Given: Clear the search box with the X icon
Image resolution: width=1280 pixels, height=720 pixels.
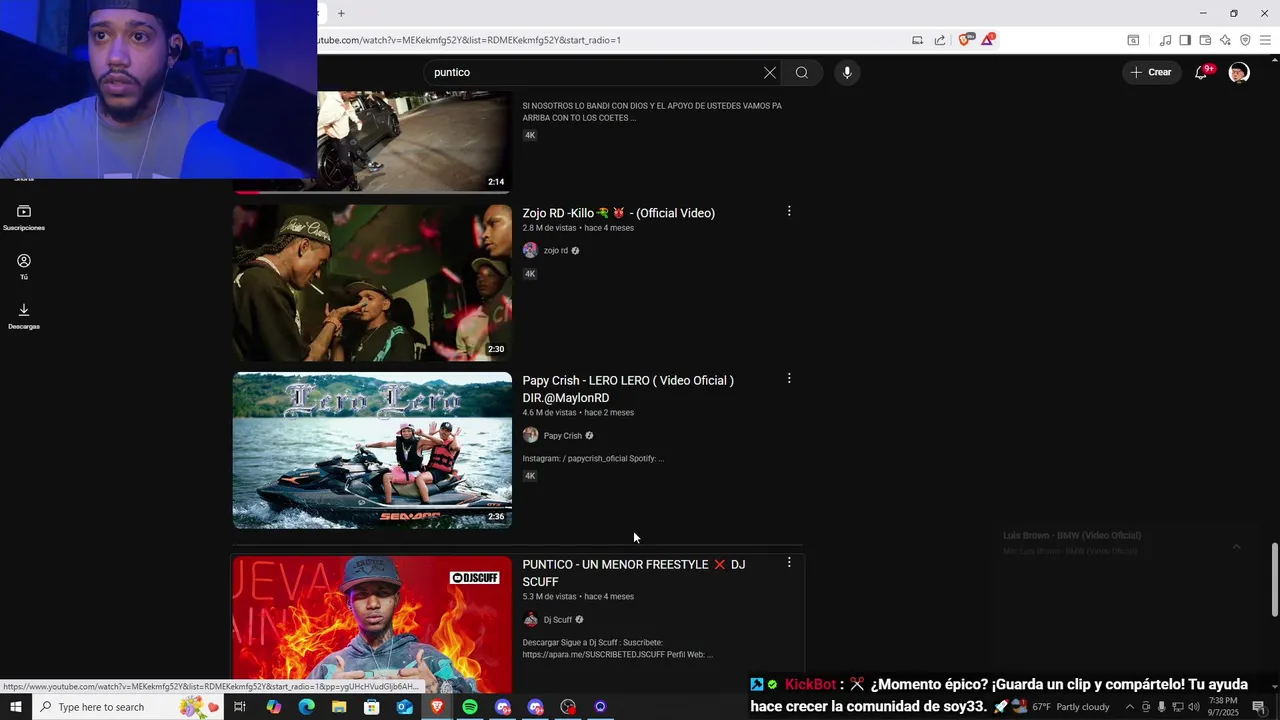Looking at the screenshot, I should (x=770, y=73).
